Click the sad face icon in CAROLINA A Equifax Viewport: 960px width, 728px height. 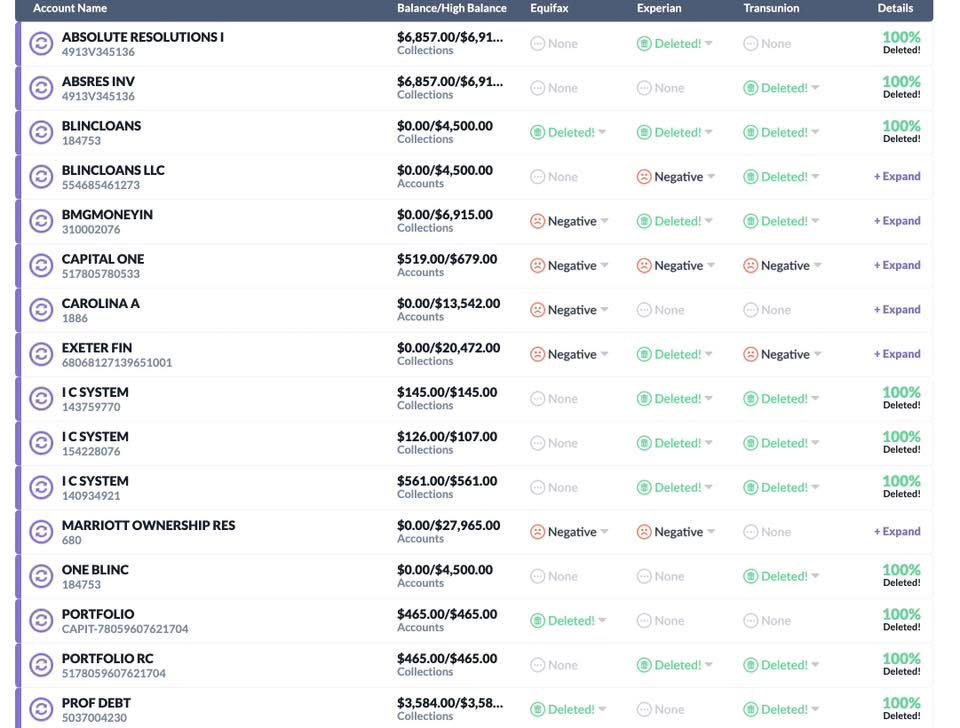click(x=538, y=310)
